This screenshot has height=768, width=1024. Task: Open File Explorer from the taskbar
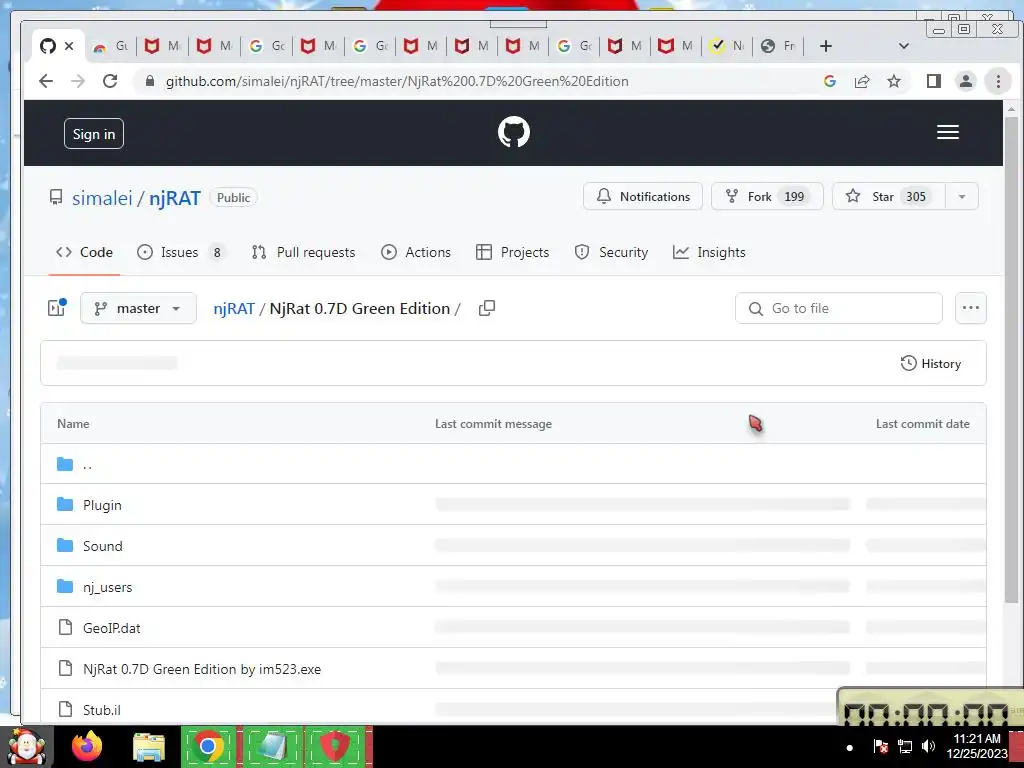[149, 746]
